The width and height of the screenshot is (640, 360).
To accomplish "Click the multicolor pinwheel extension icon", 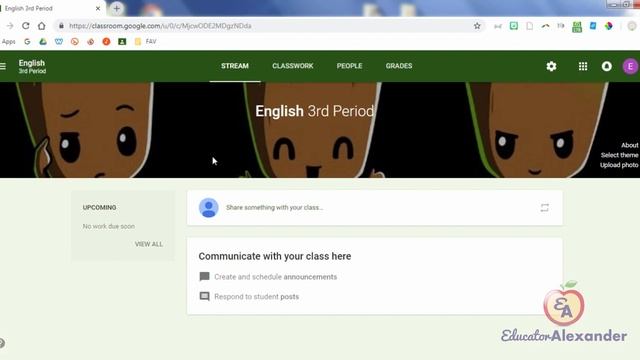I will [x=609, y=26].
